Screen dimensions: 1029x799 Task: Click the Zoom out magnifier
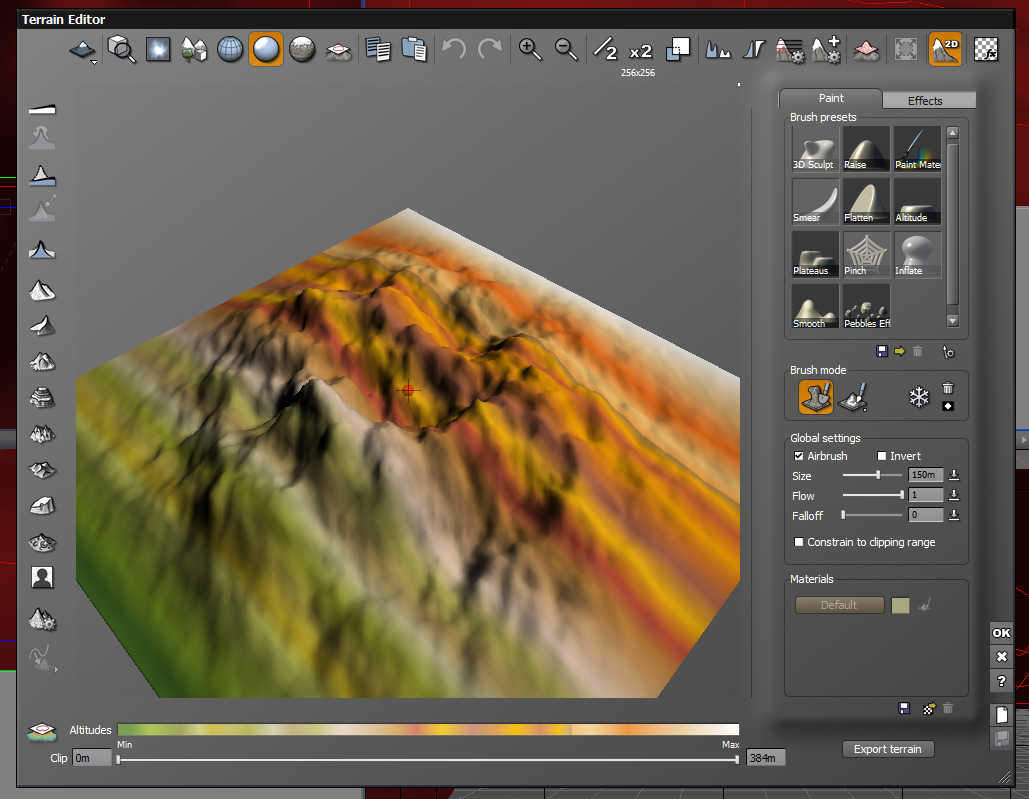pos(566,49)
